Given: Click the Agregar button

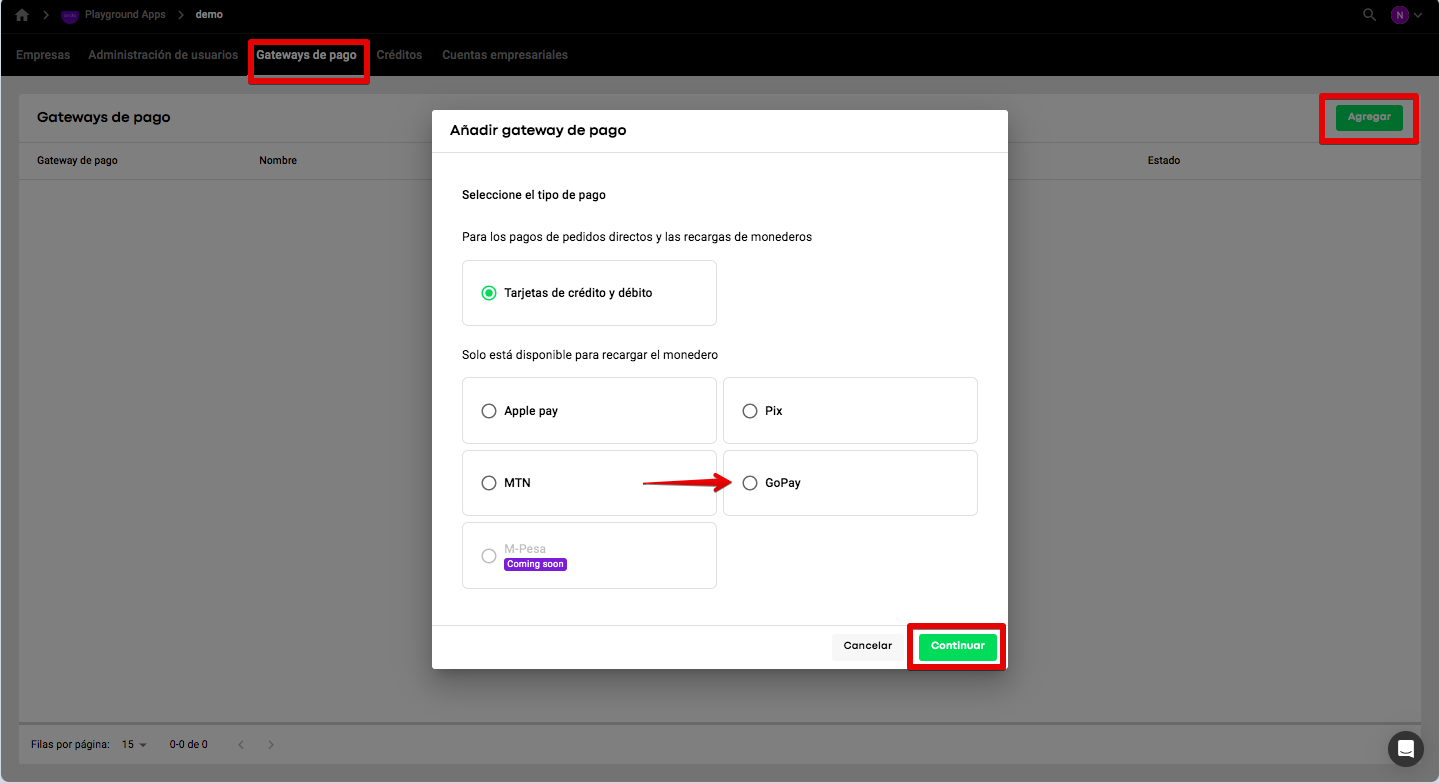Looking at the screenshot, I should 1369,117.
